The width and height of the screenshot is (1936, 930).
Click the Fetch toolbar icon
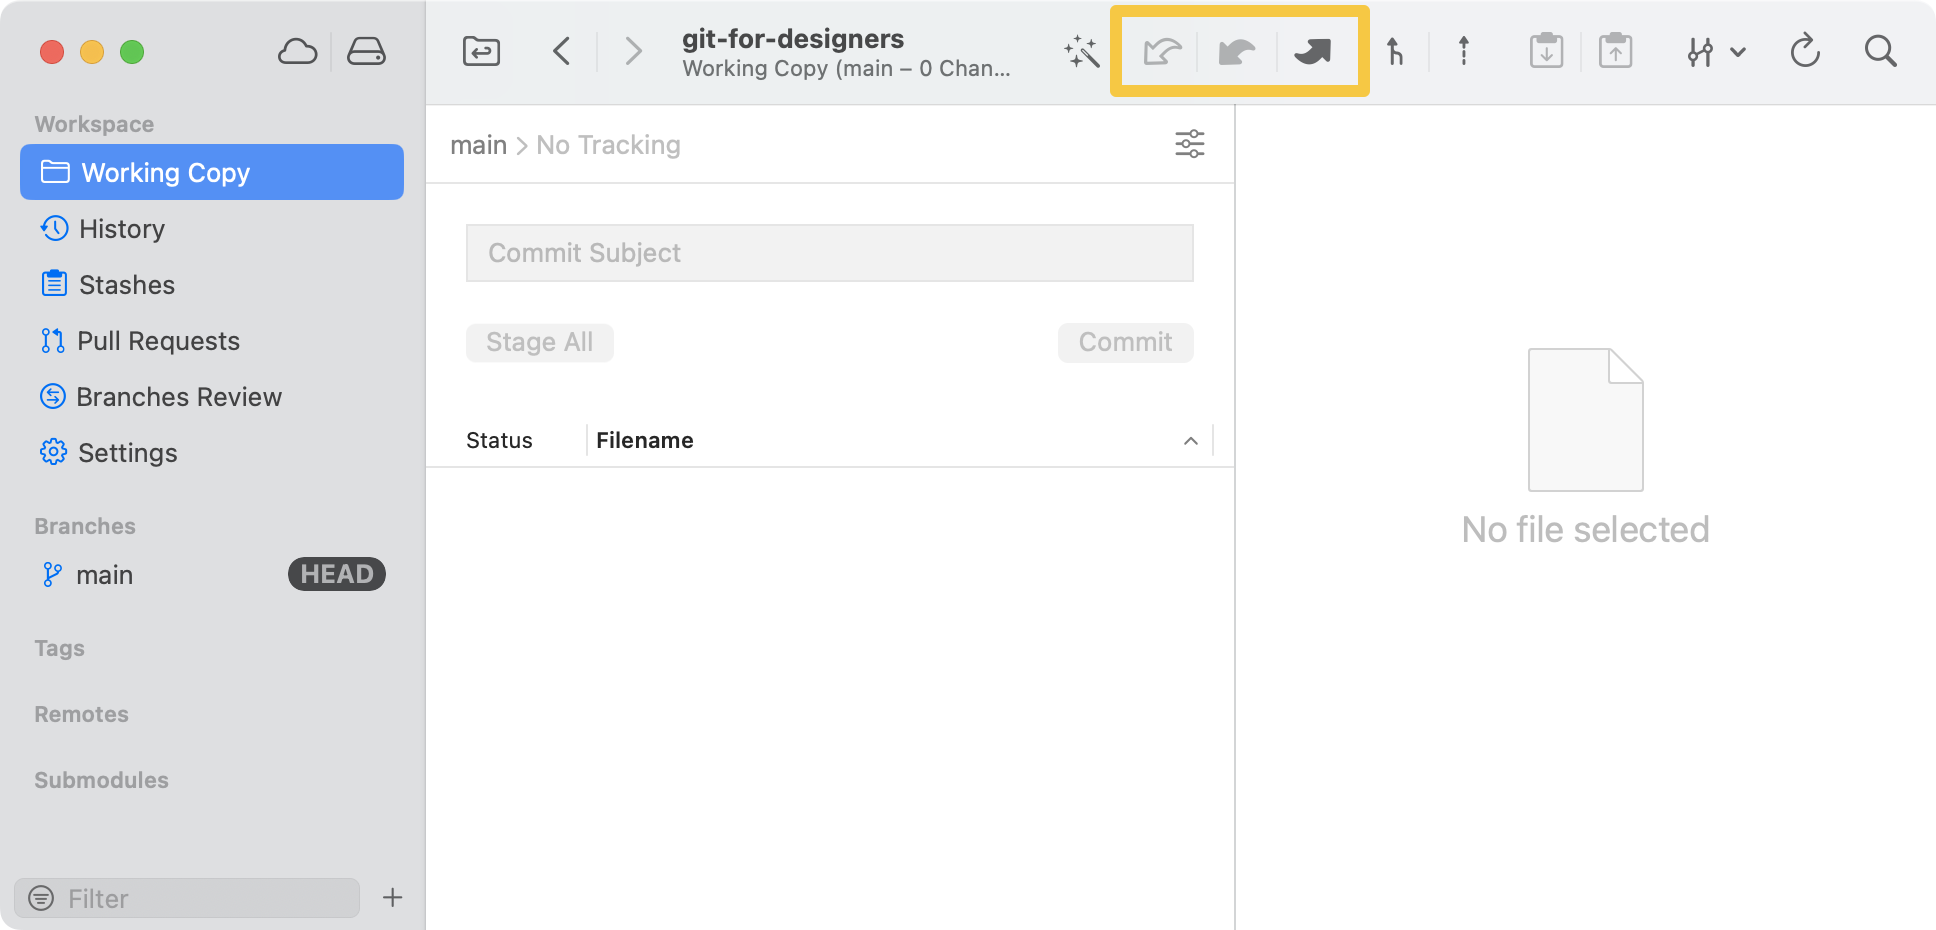1162,51
